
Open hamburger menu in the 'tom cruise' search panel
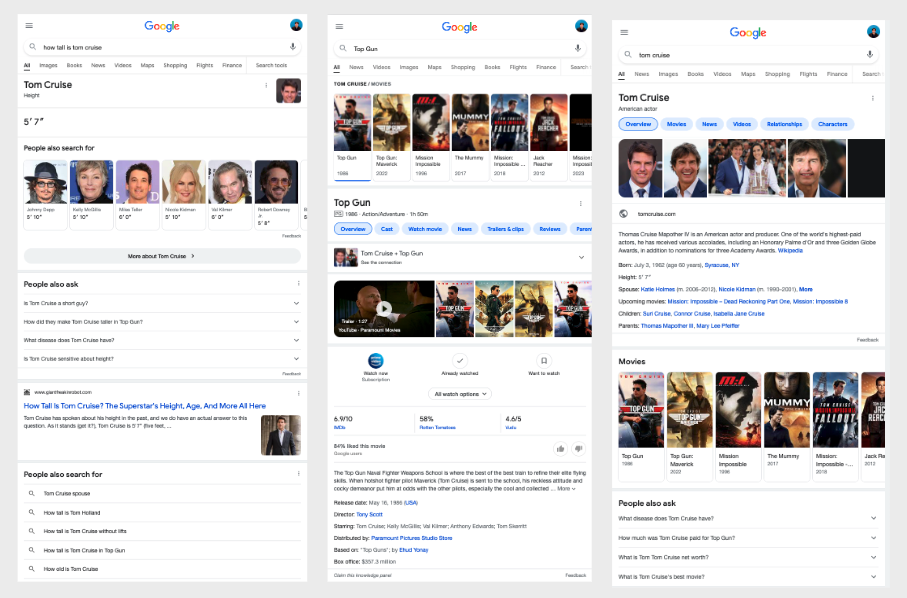point(624,32)
